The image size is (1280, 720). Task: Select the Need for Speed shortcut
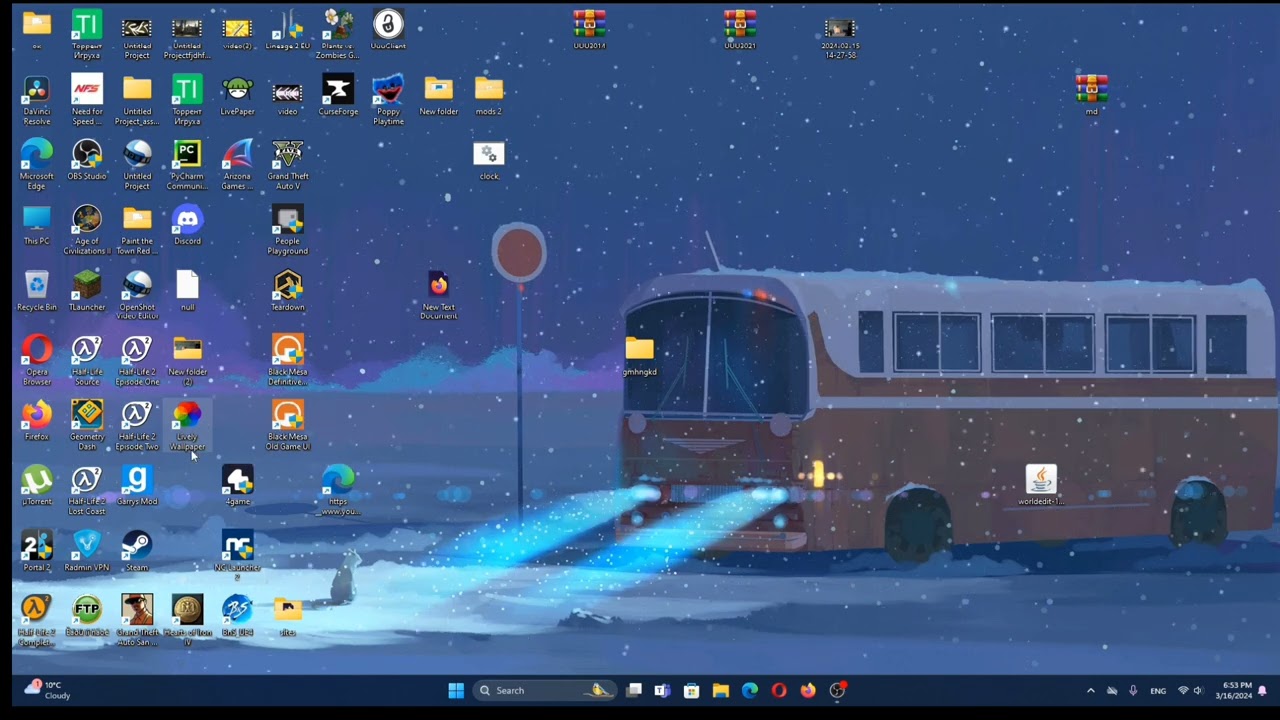87,100
